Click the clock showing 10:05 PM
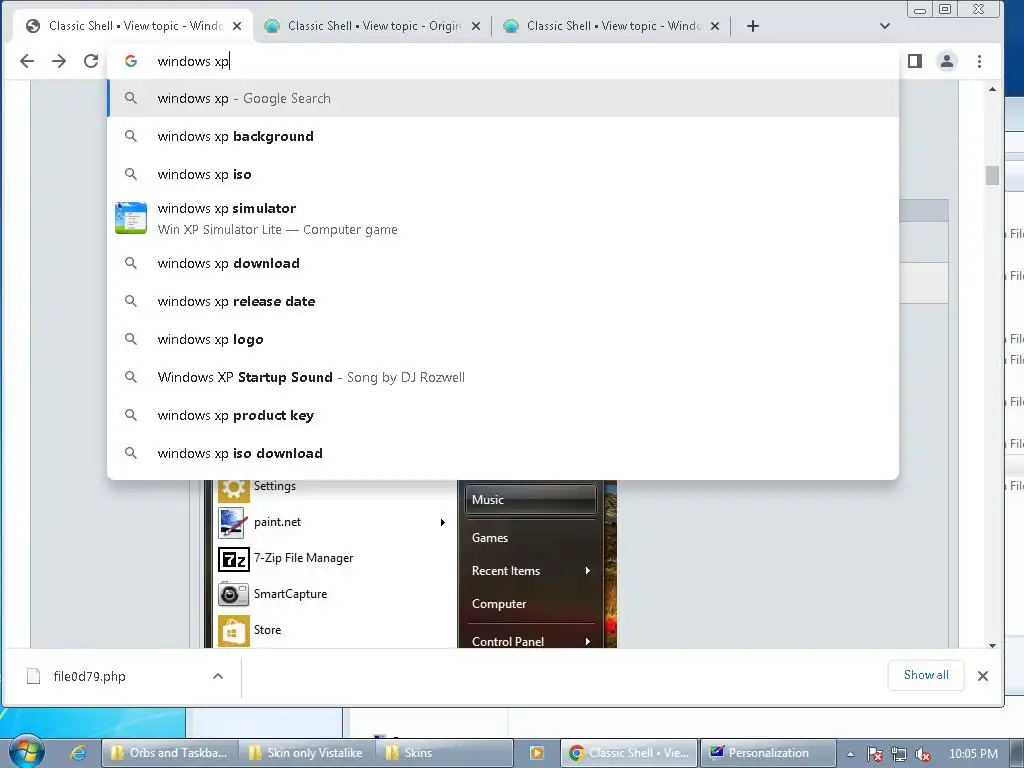This screenshot has width=1024, height=768. [973, 754]
